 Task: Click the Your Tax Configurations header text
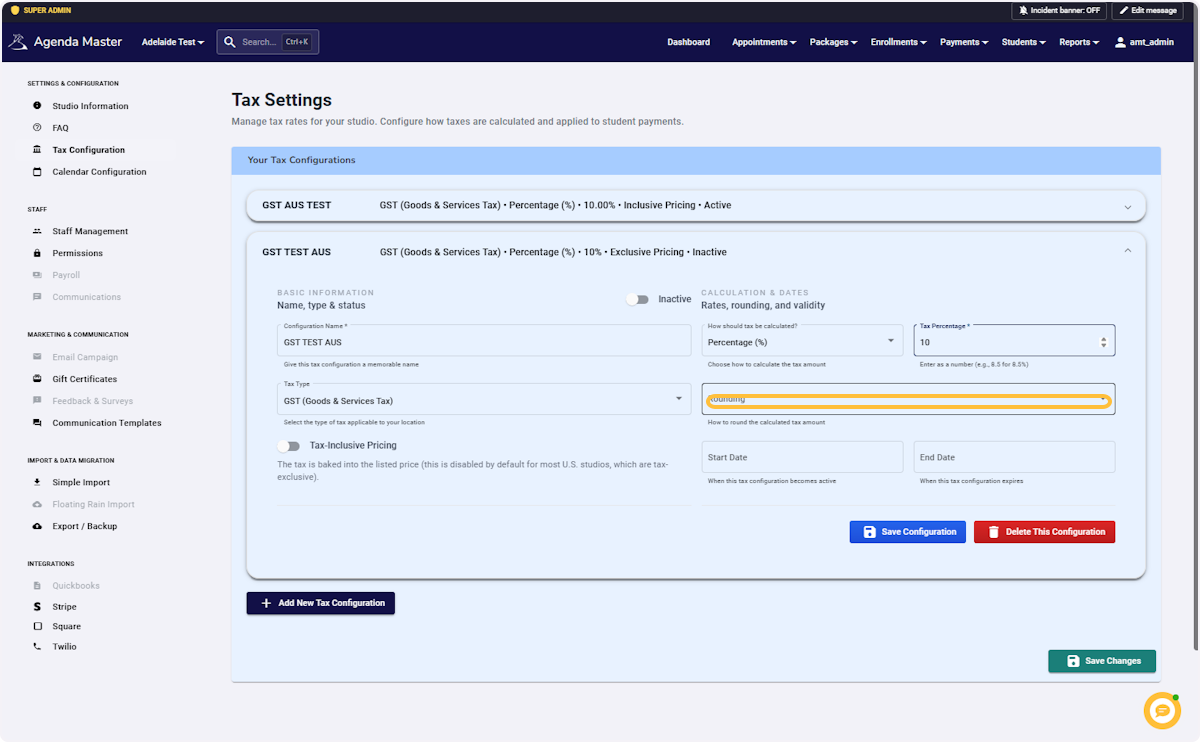(x=301, y=160)
